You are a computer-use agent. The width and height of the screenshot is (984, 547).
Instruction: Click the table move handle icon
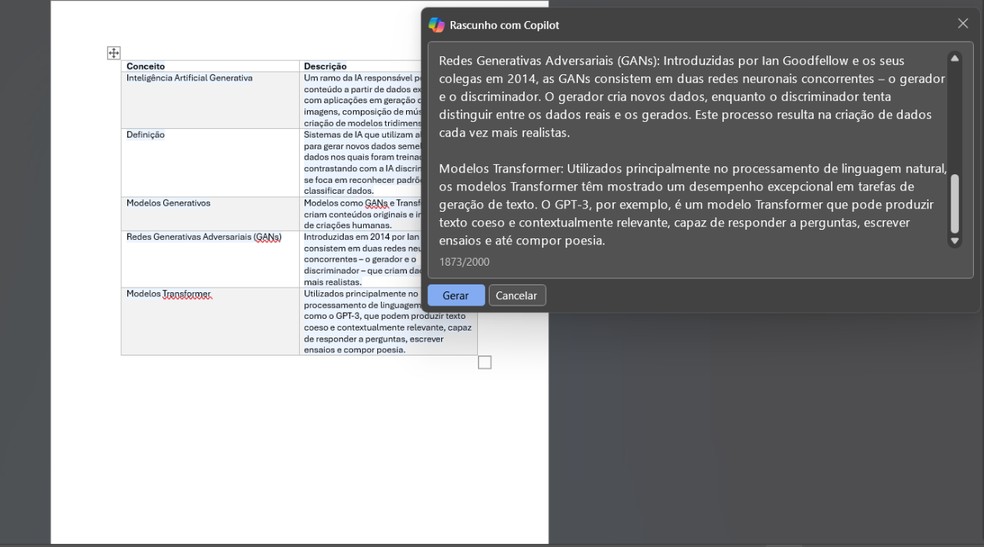114,53
